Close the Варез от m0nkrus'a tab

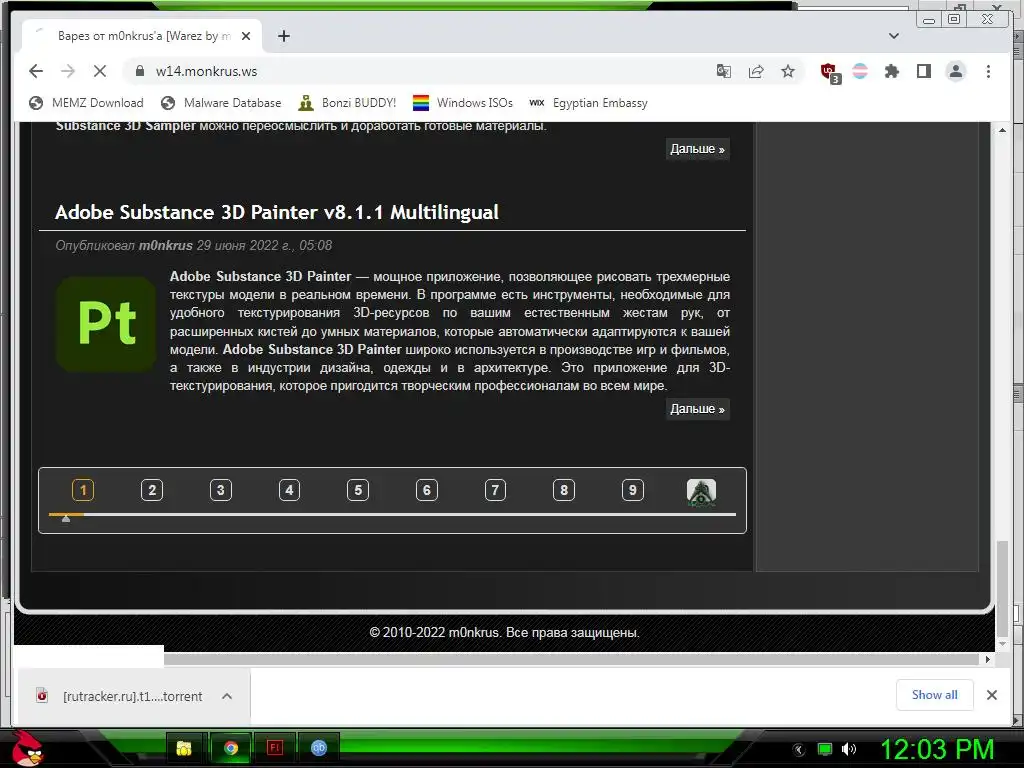point(246,36)
